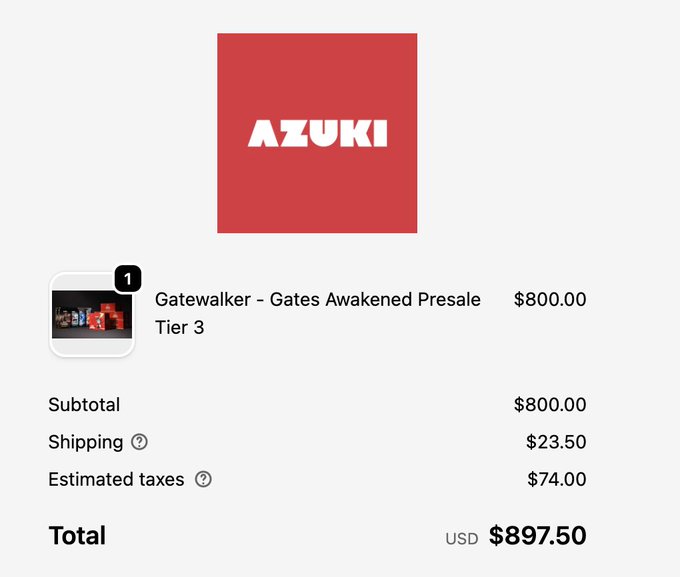
Task: Click the white AZUKI wordmark
Action: (x=317, y=133)
